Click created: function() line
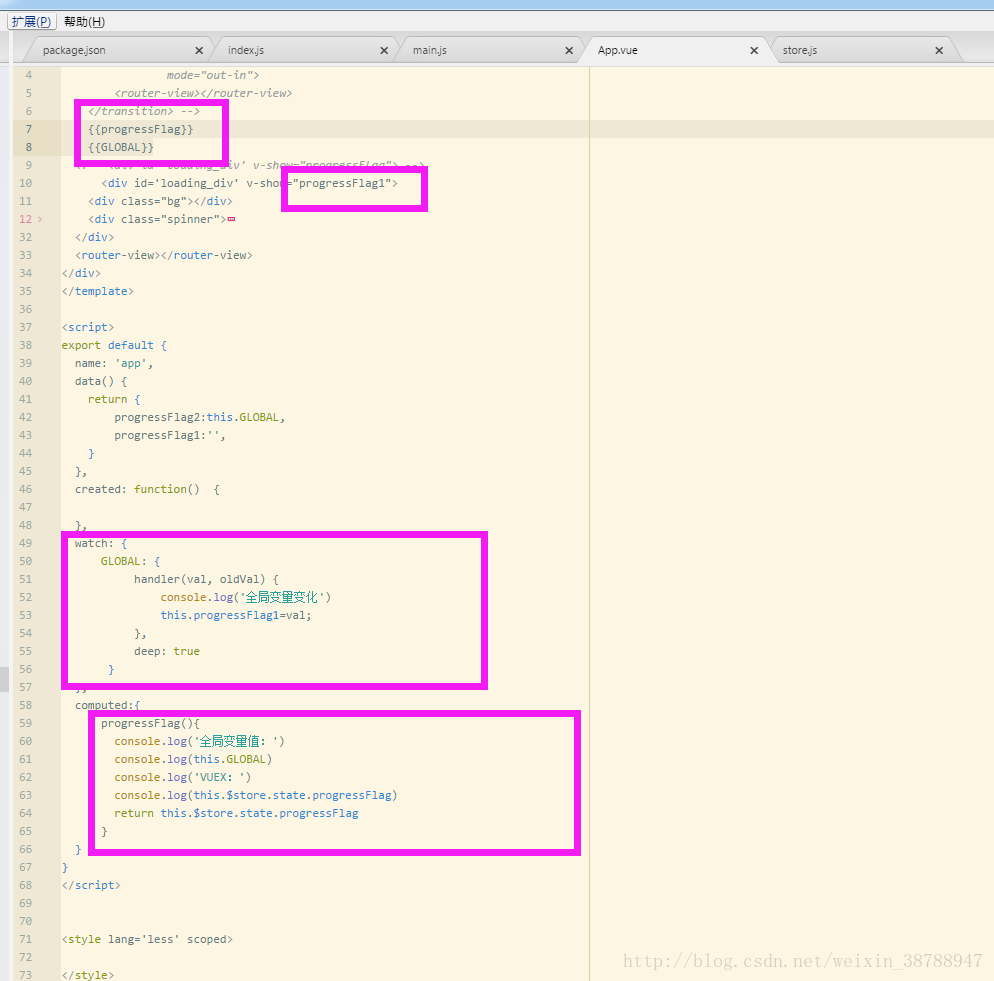 147,490
